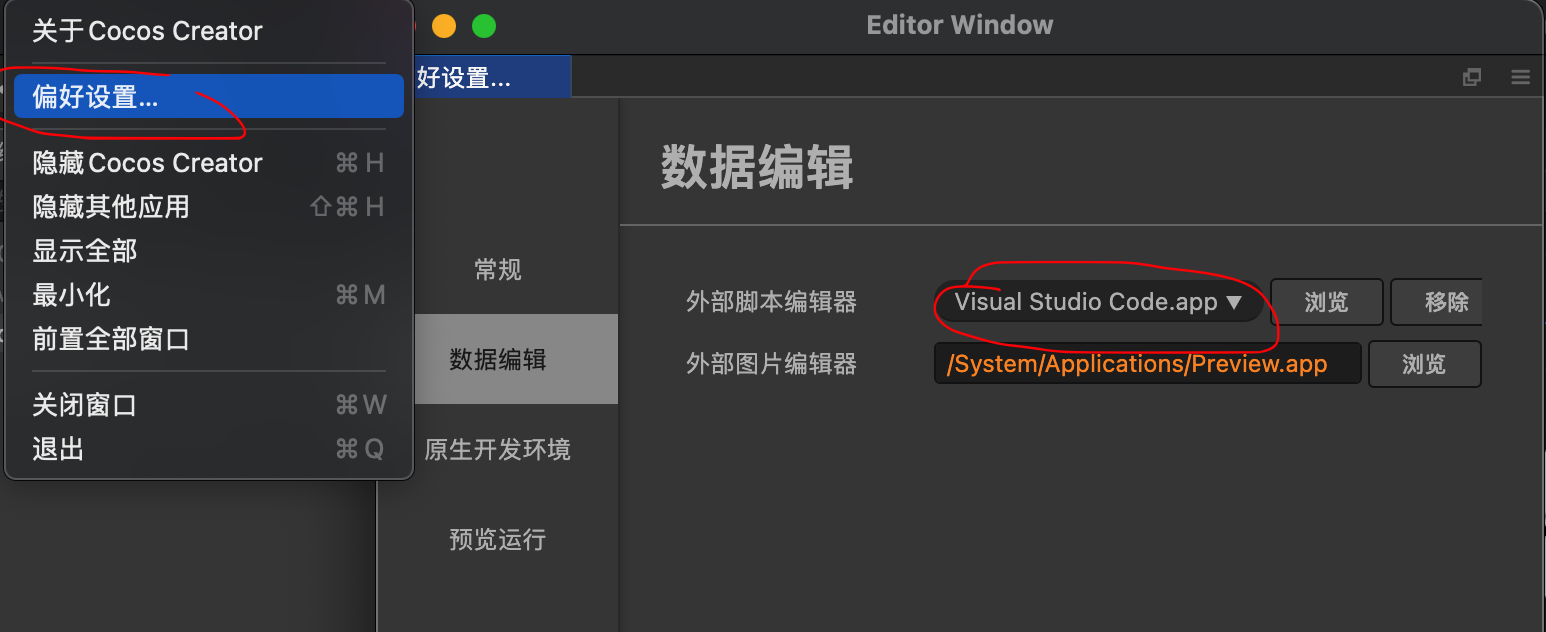Click the external image editor path field
This screenshot has height=632, width=1546.
tap(1147, 364)
